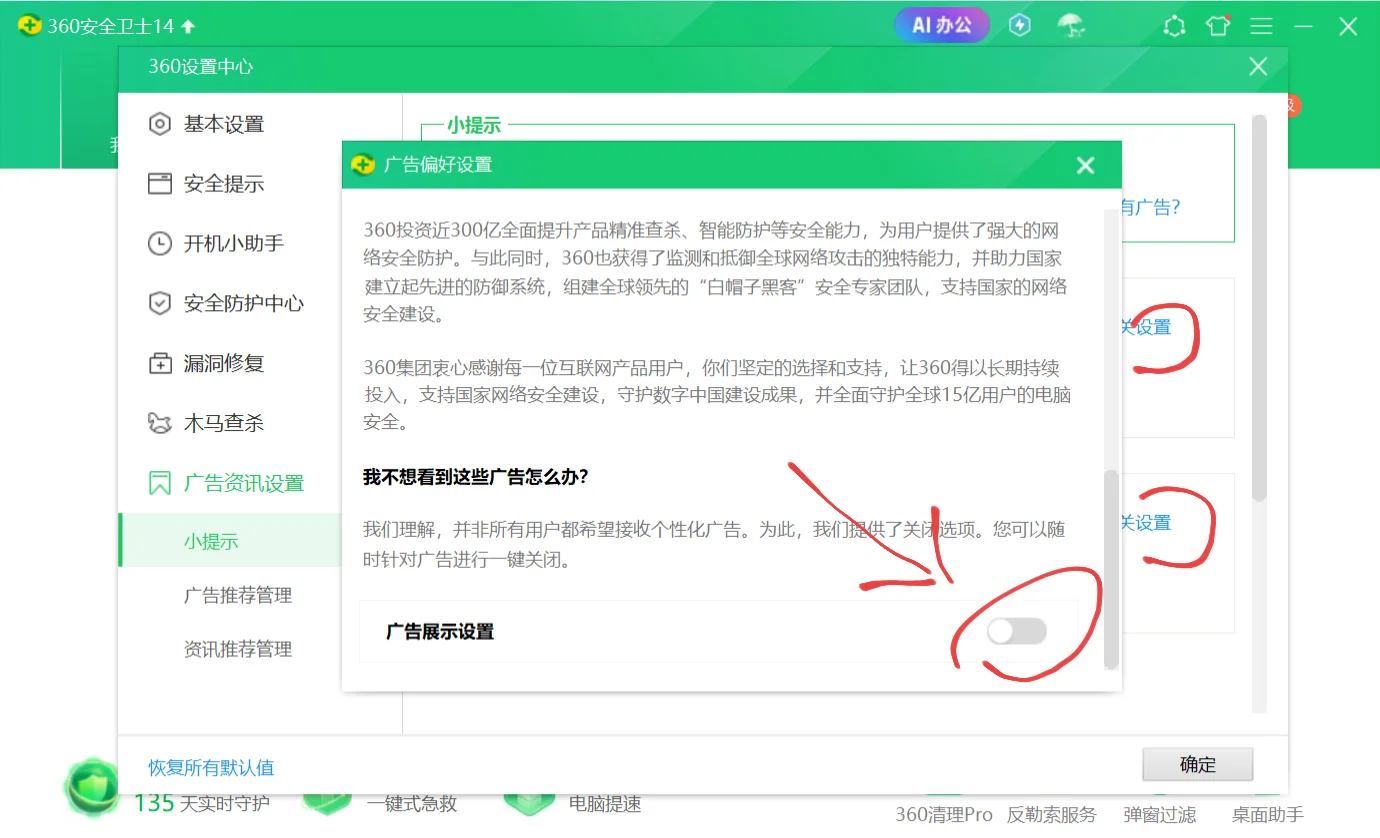
Task: Click the AI办公 button in title bar
Action: tap(941, 25)
